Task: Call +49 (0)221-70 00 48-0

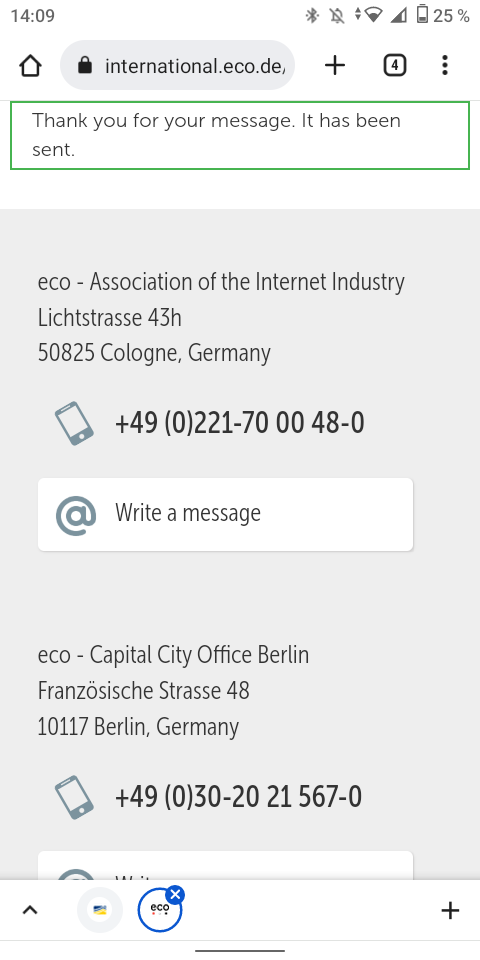Action: pos(239,423)
